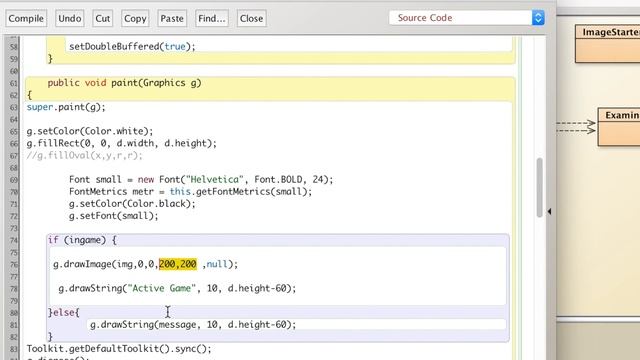Click line number 83 in gutter
Viewport: 640px width, 360px height.
[13, 349]
